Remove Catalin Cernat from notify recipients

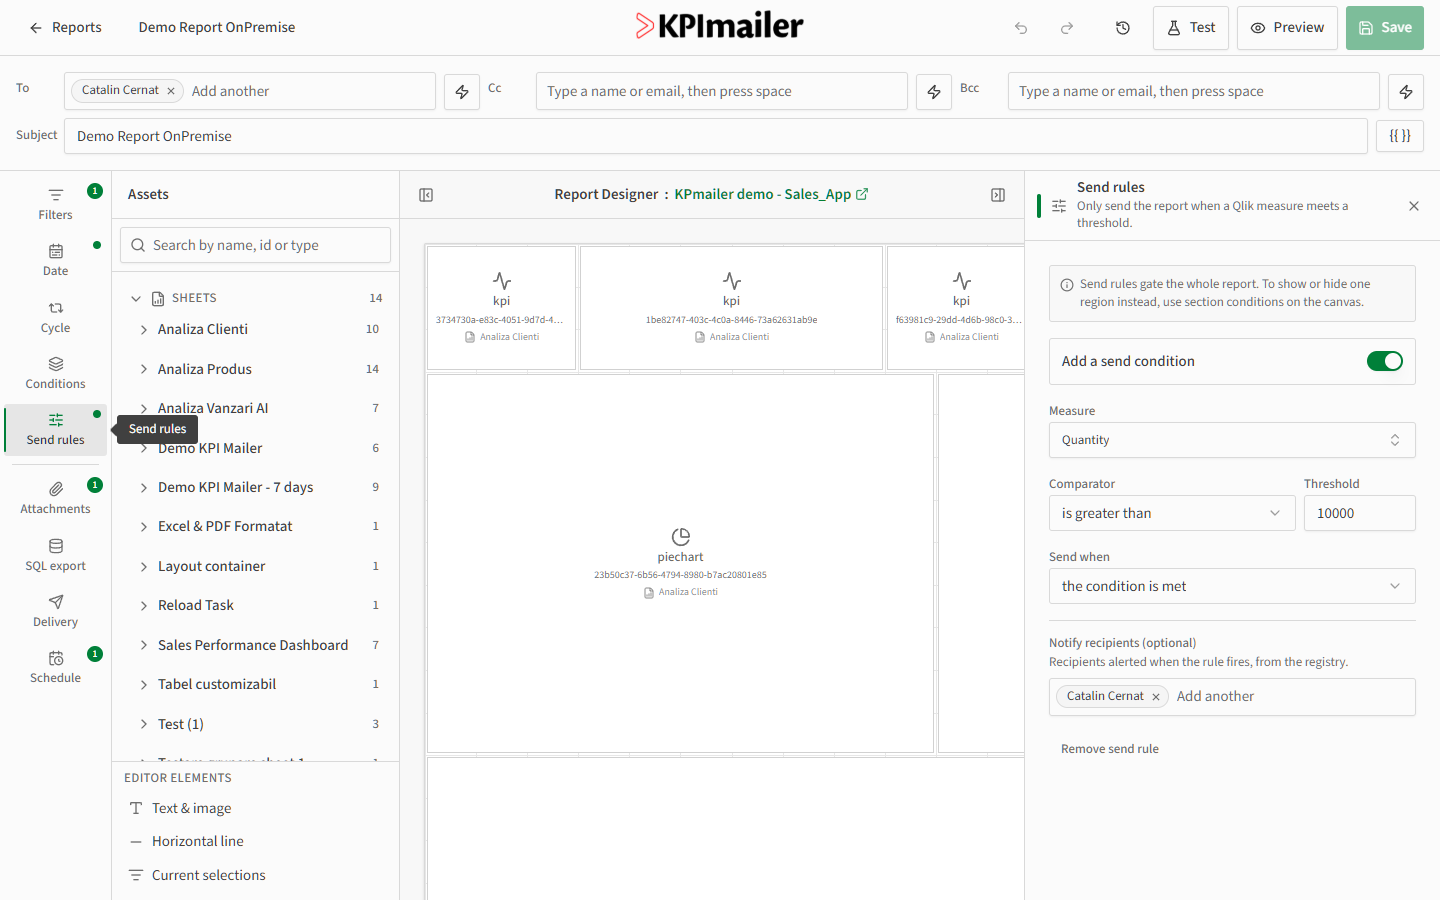[1156, 697]
